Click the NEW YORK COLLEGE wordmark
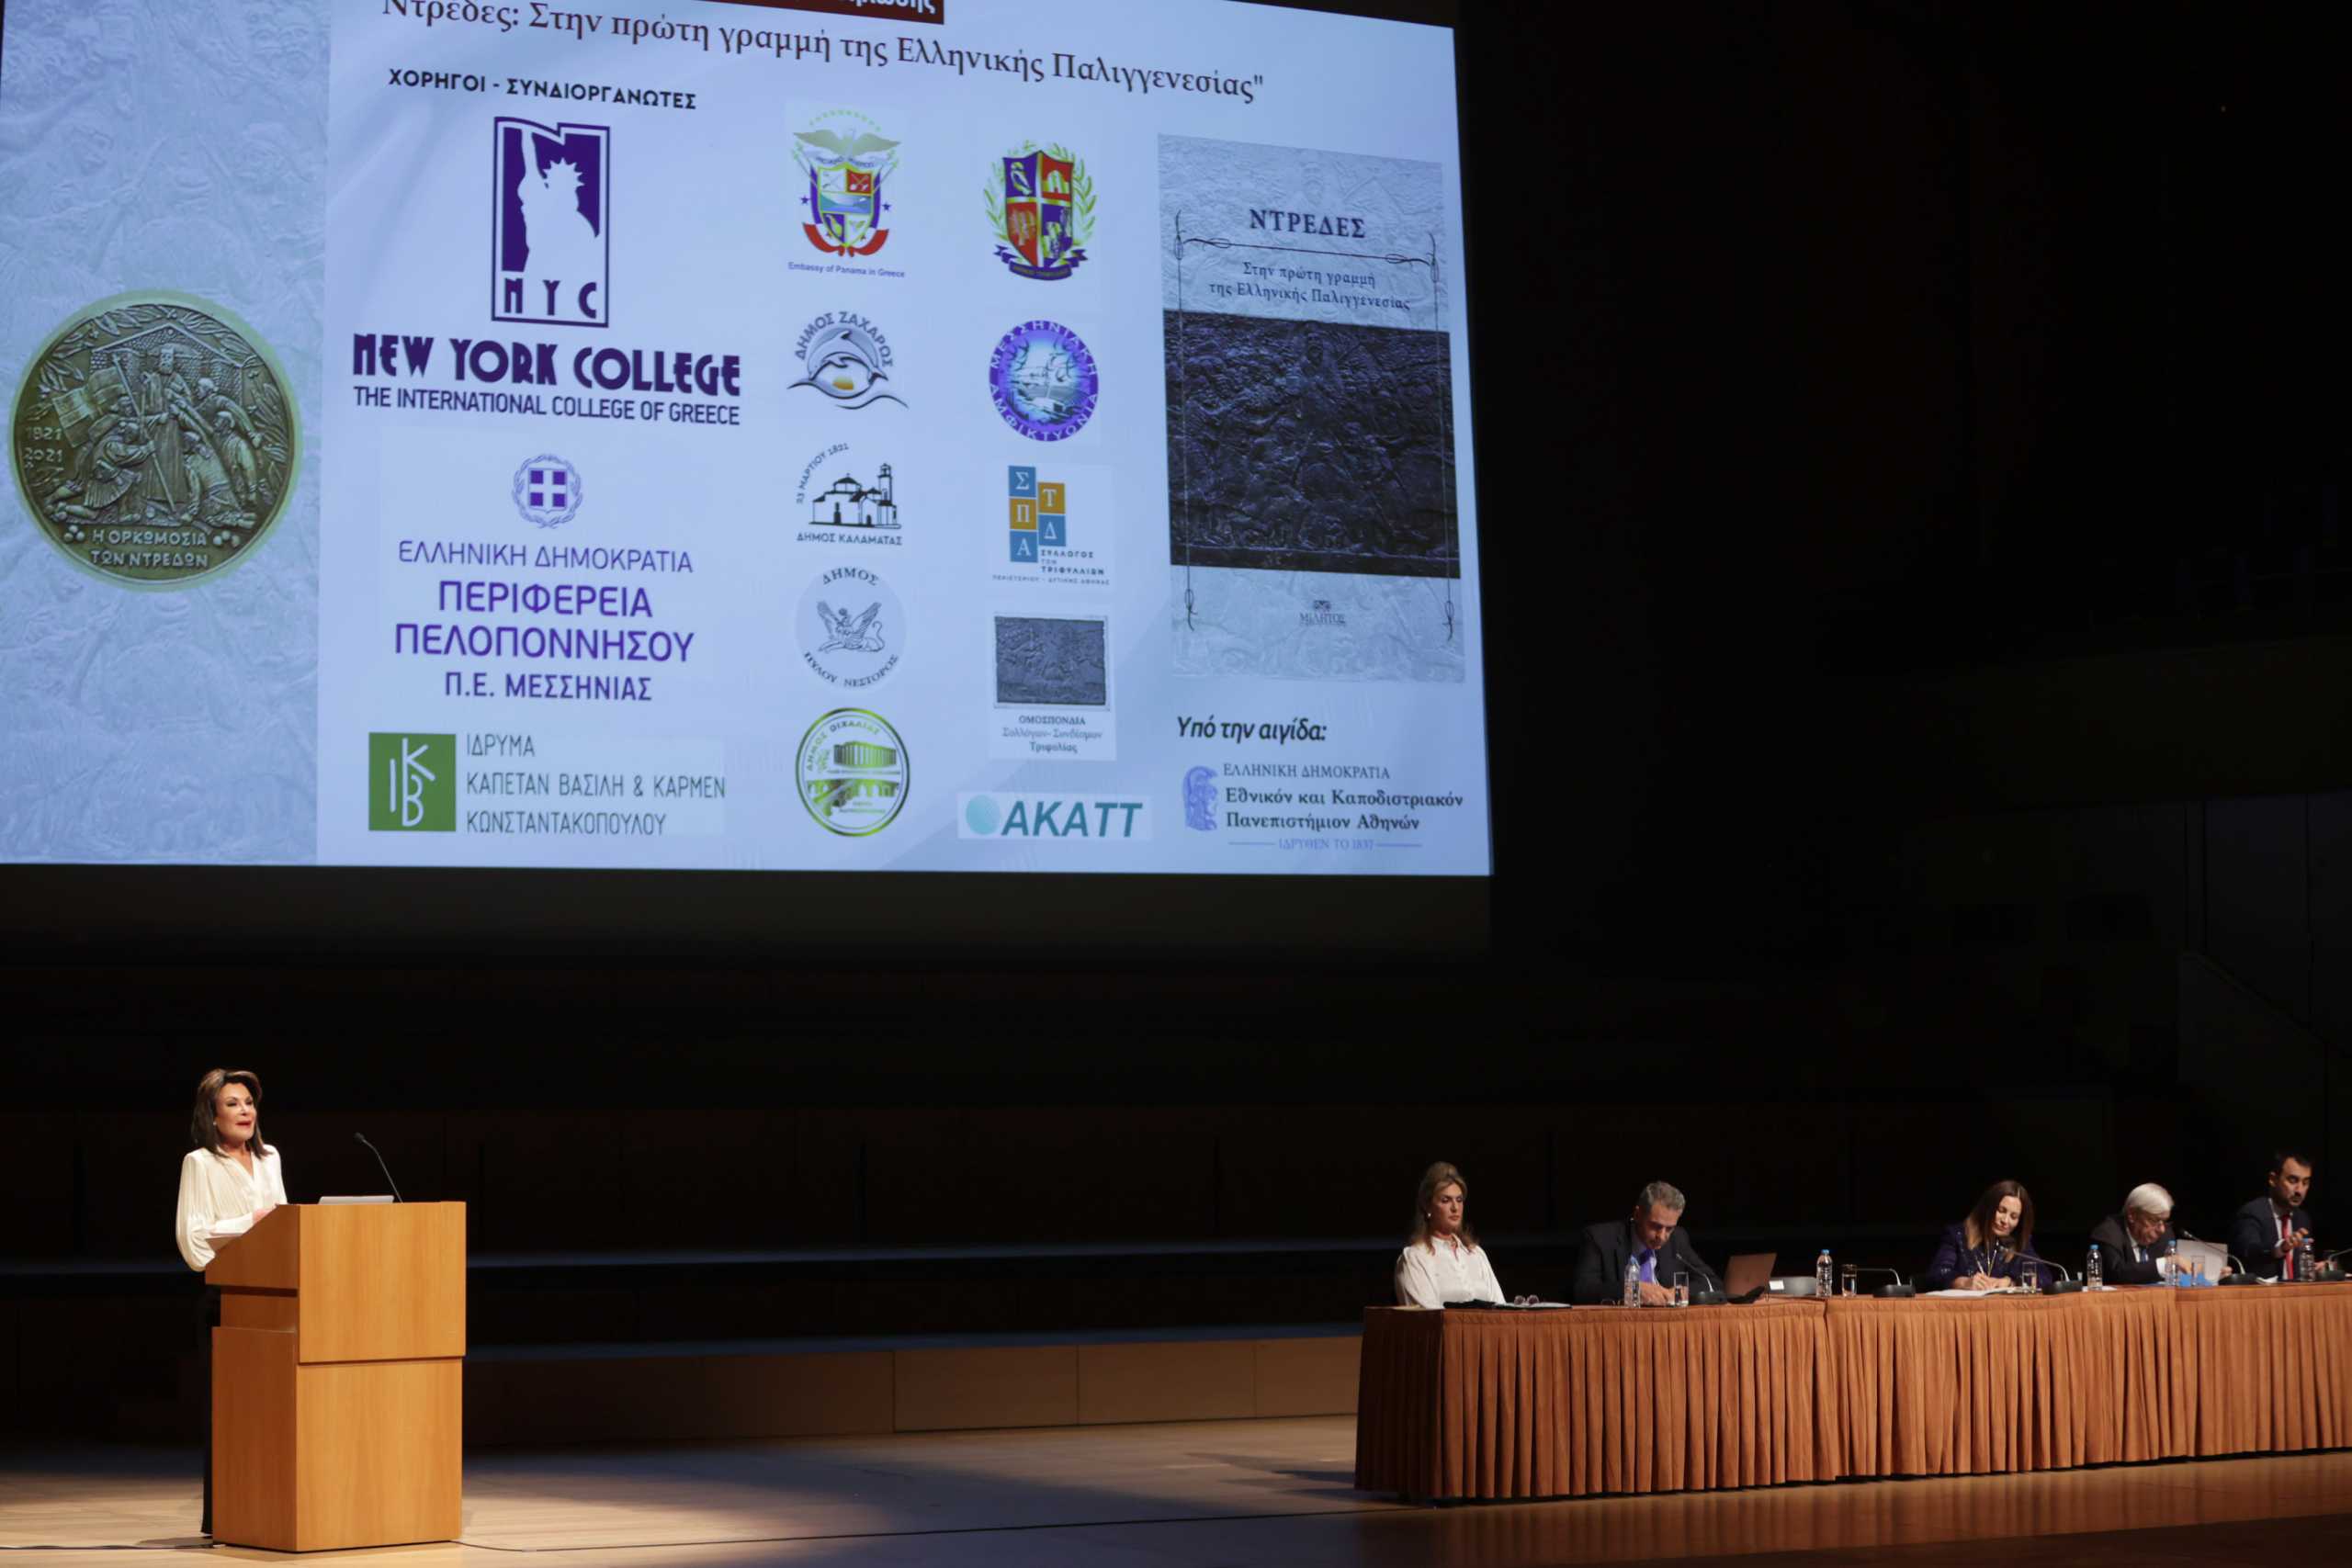Viewport: 2352px width, 1568px height. coord(546,364)
